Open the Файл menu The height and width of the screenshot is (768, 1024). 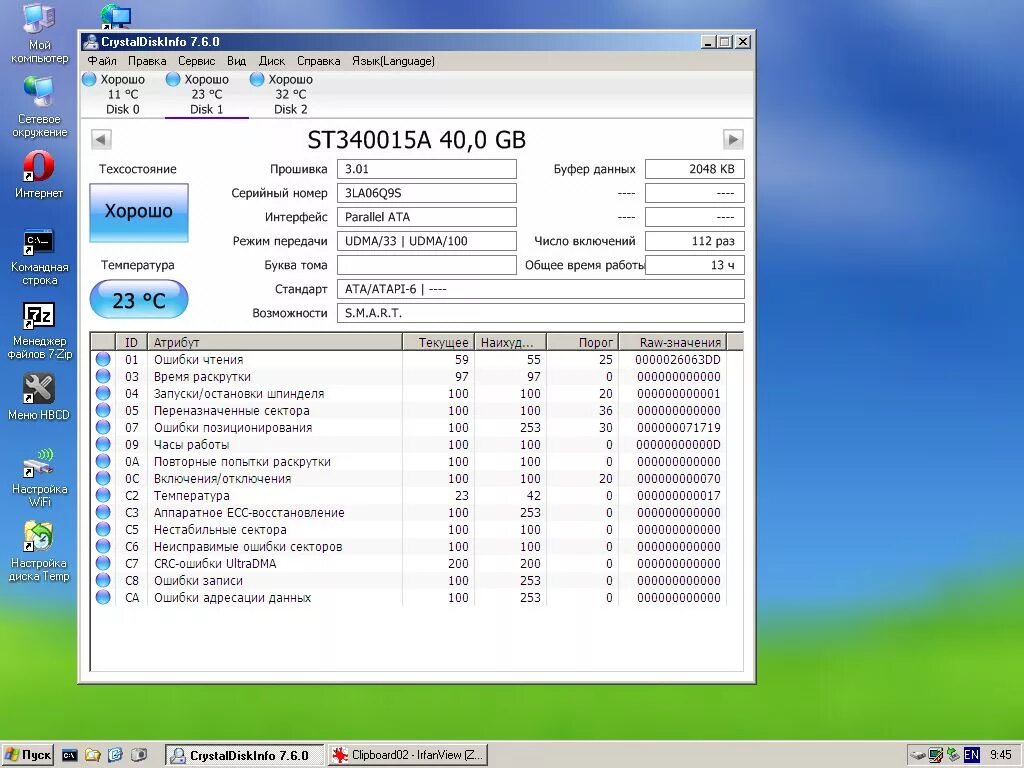tap(102, 61)
